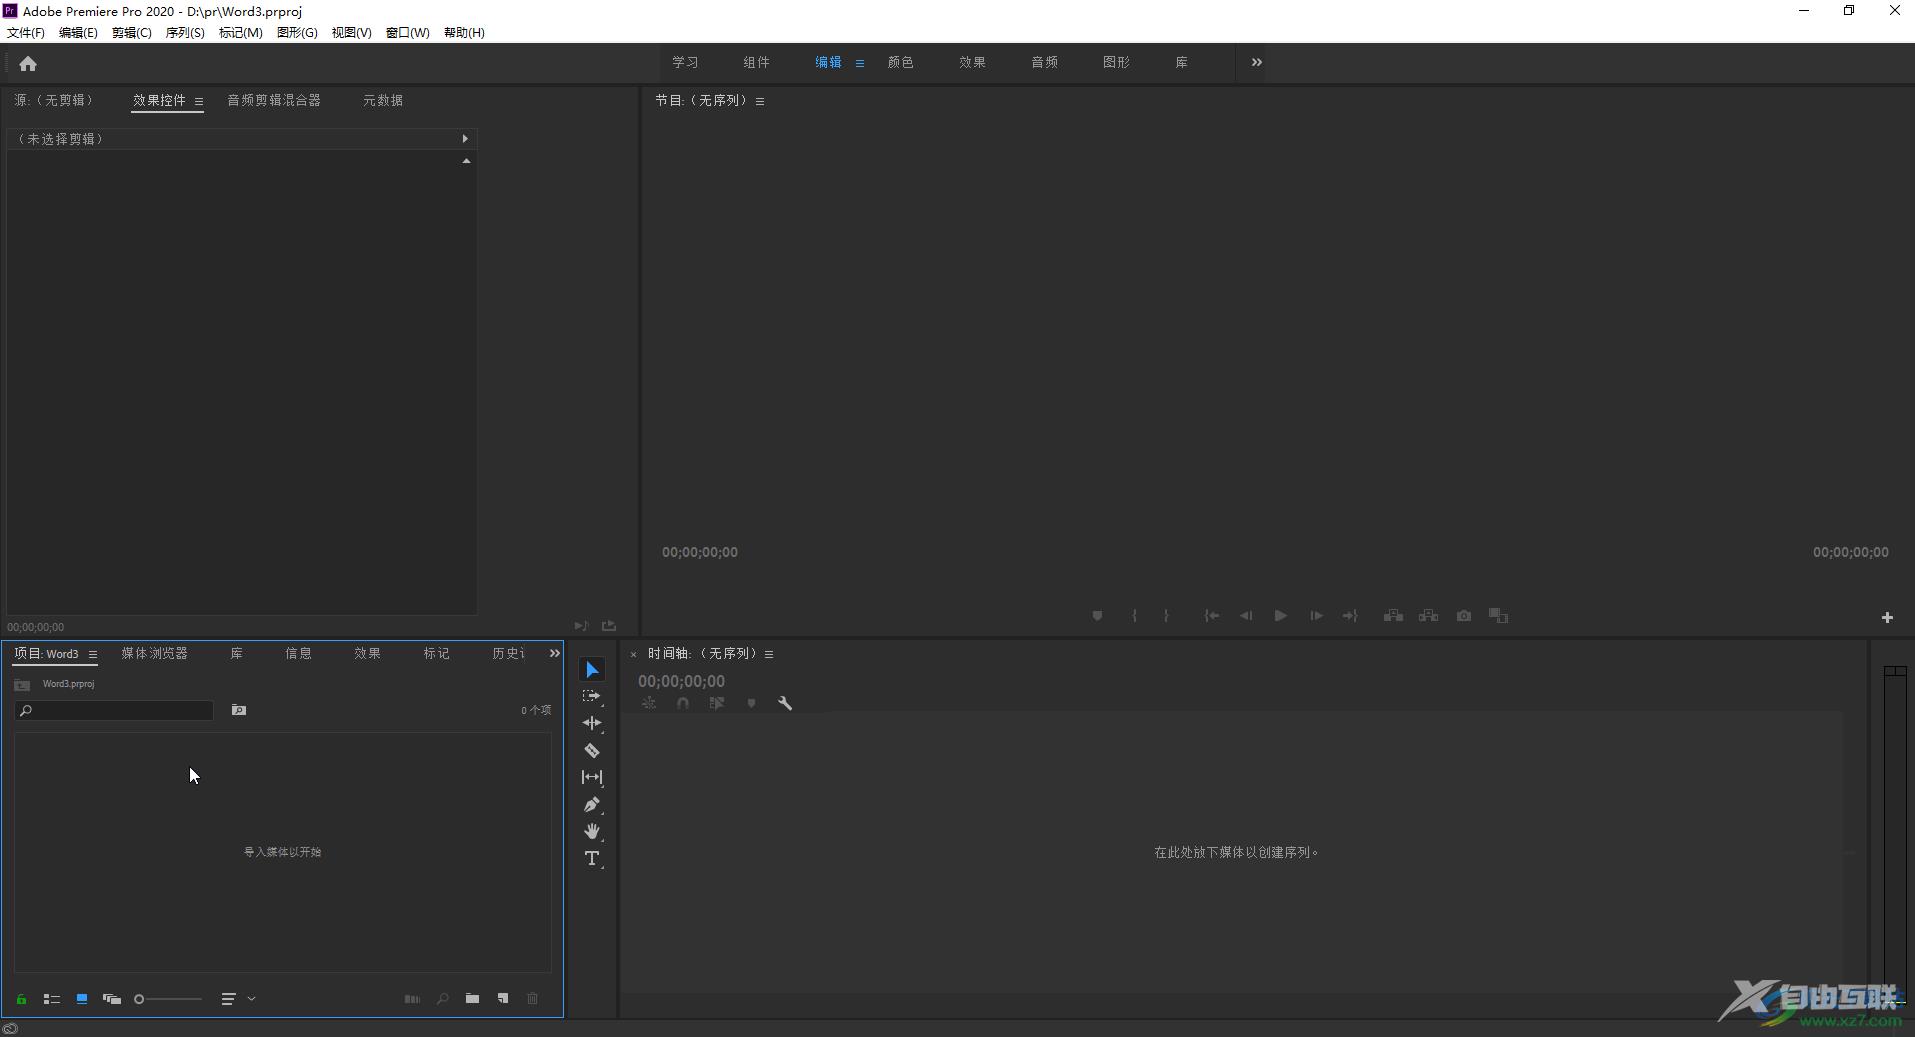Select the Type tool
The image size is (1915, 1037).
pos(592,858)
